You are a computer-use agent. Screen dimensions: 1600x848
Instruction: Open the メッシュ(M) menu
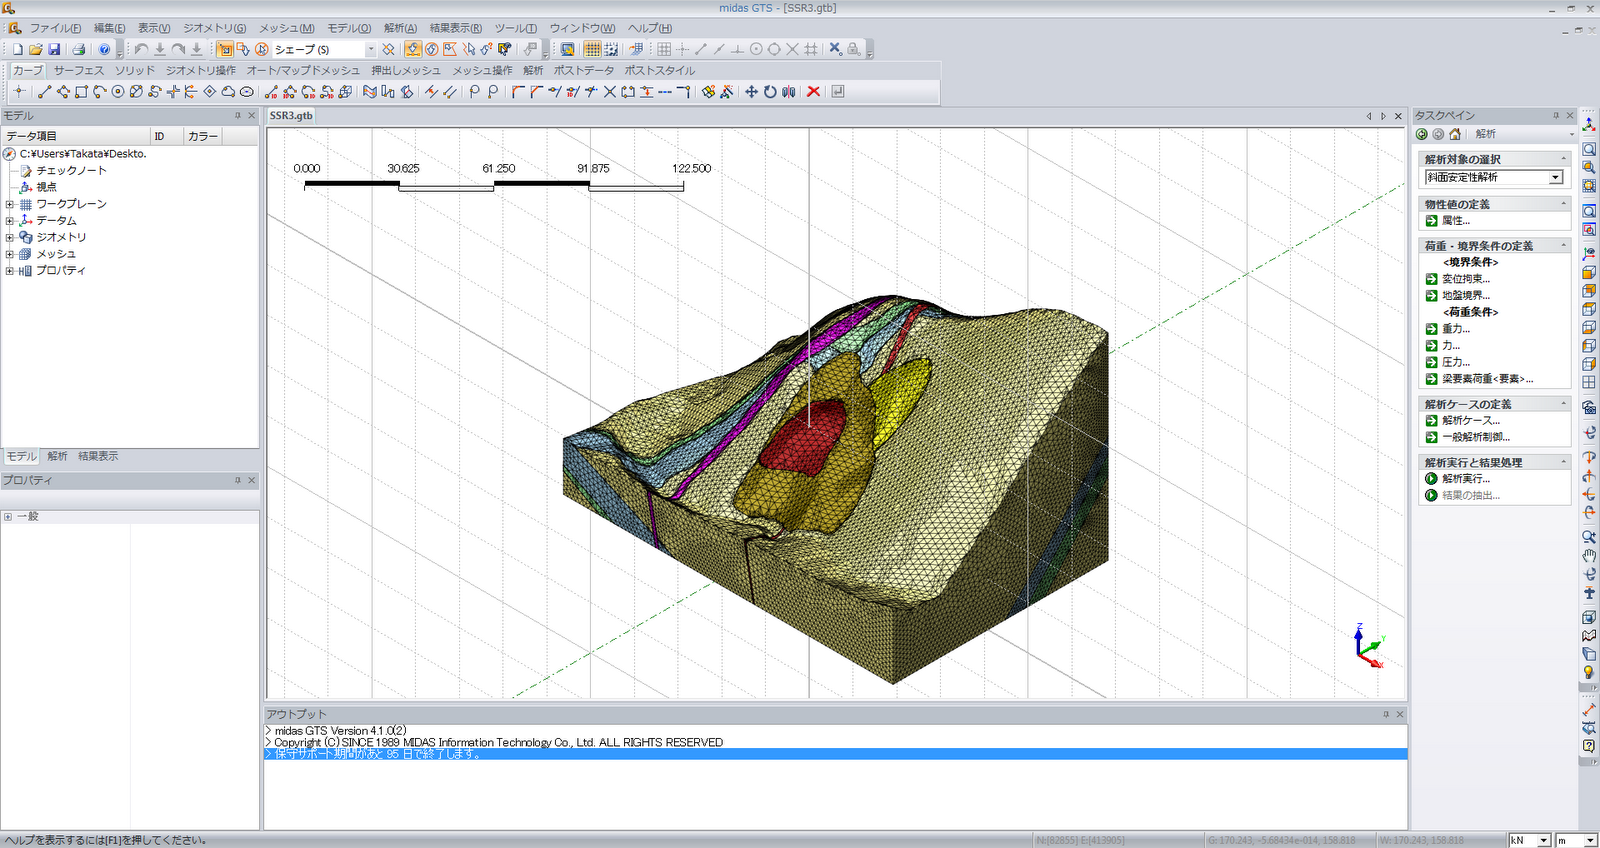[286, 28]
